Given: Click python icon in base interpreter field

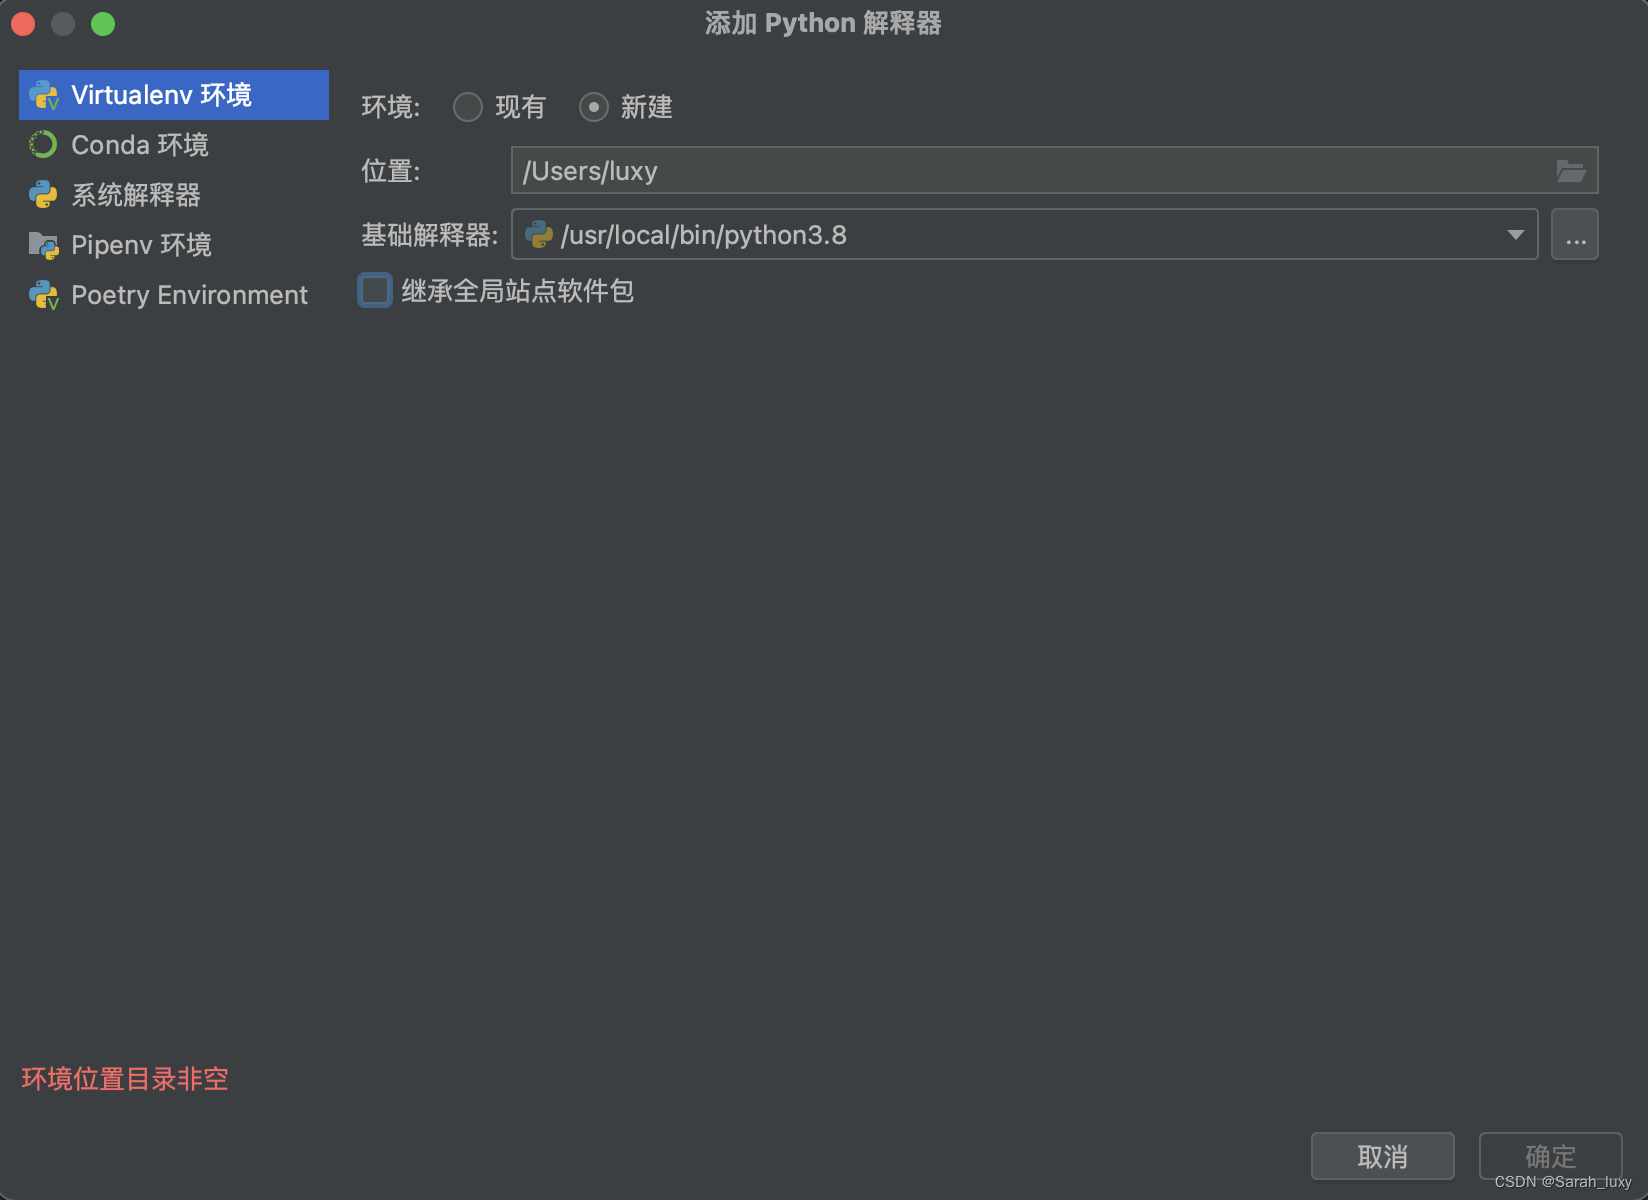Looking at the screenshot, I should 539,235.
